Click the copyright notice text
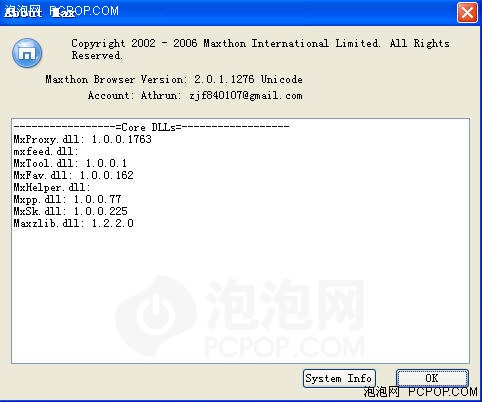 click(260, 49)
